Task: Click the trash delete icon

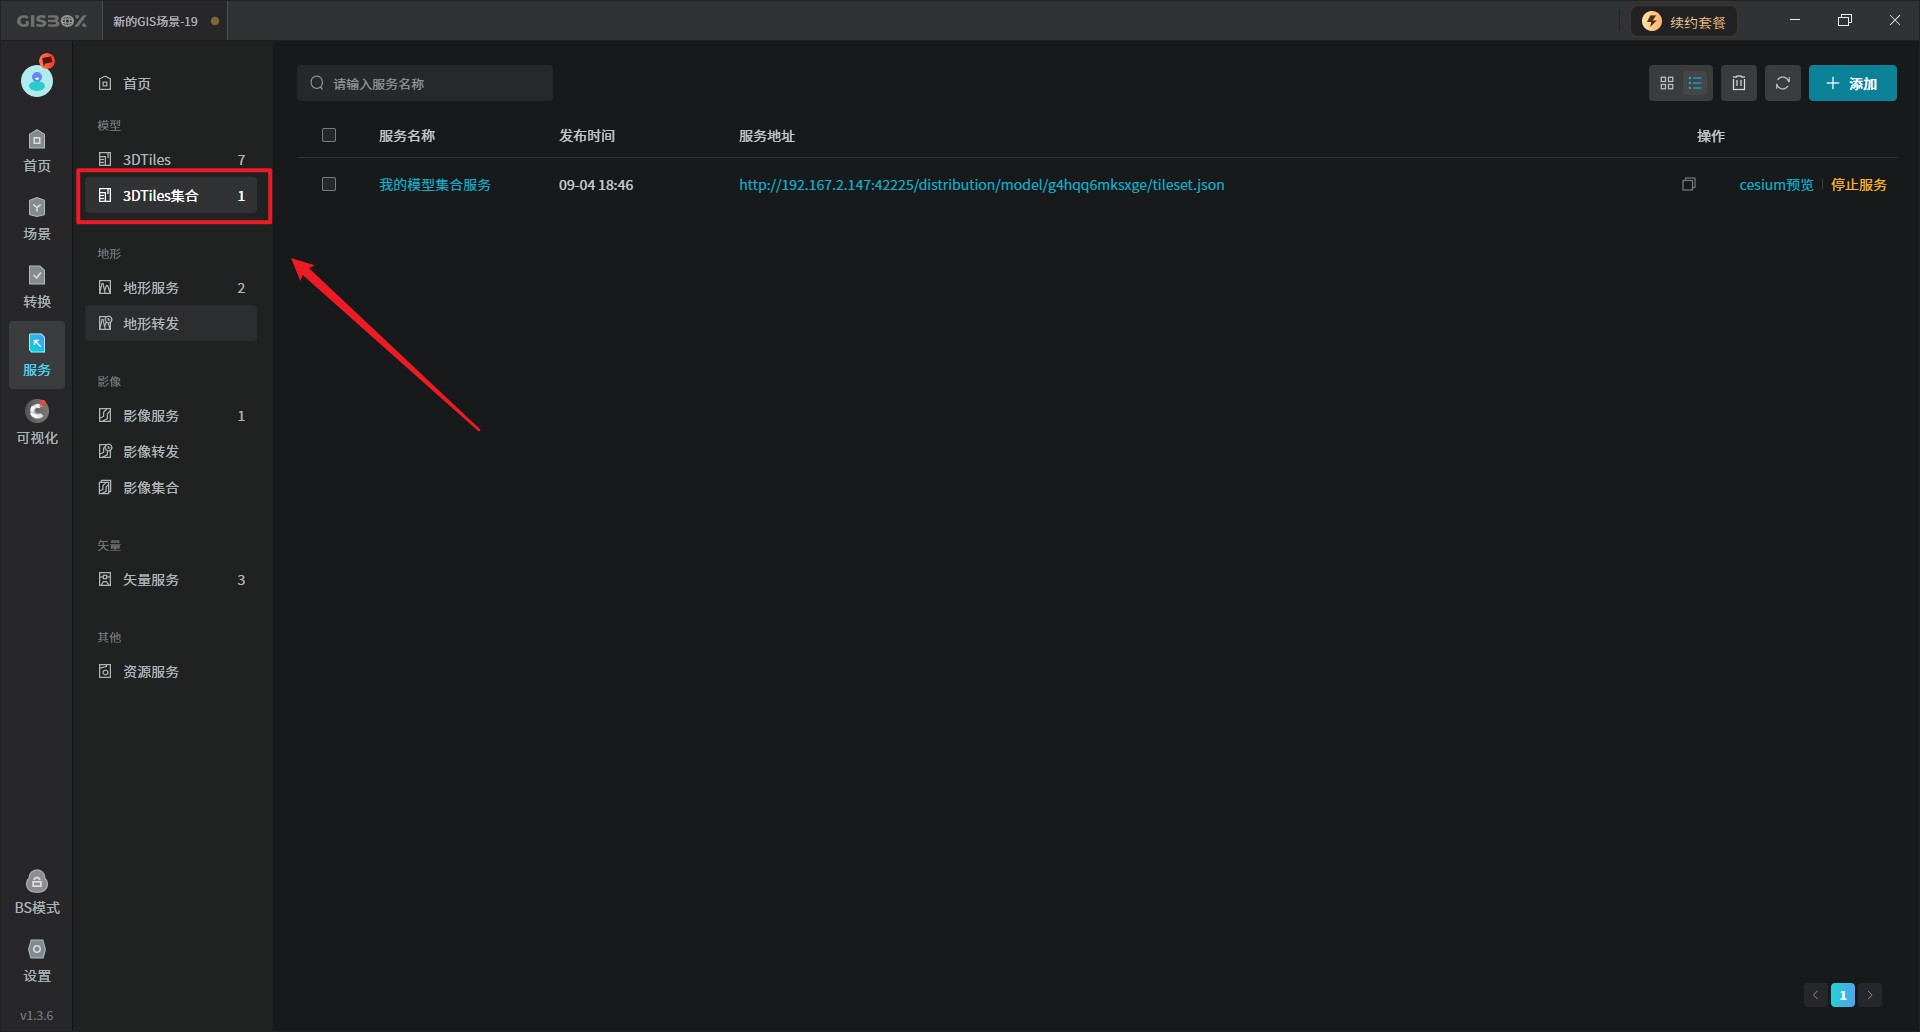Action: 1739,84
